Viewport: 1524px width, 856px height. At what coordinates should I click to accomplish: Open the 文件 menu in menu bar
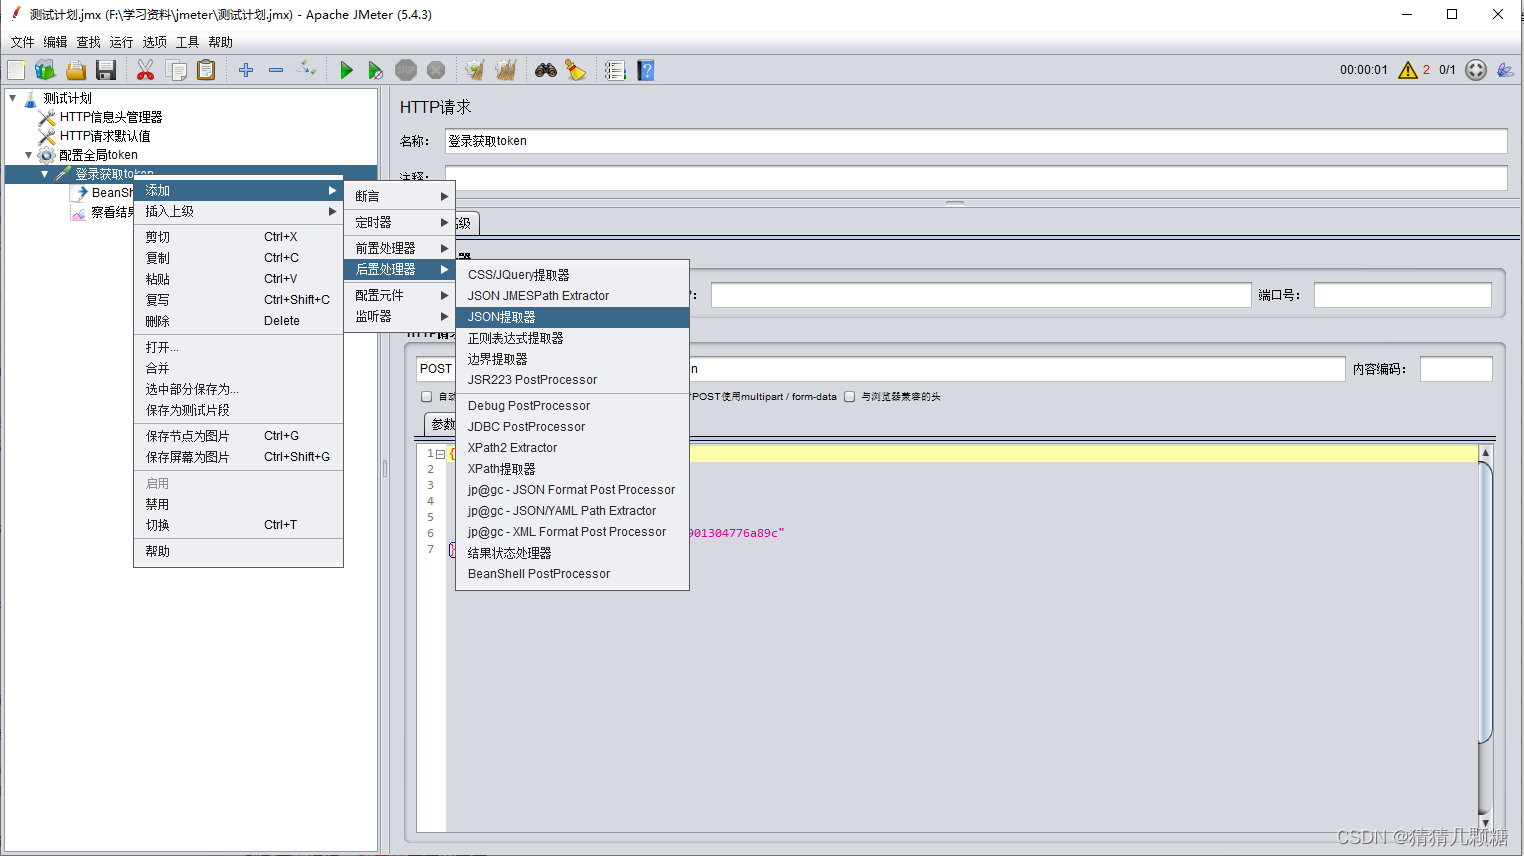coord(22,42)
